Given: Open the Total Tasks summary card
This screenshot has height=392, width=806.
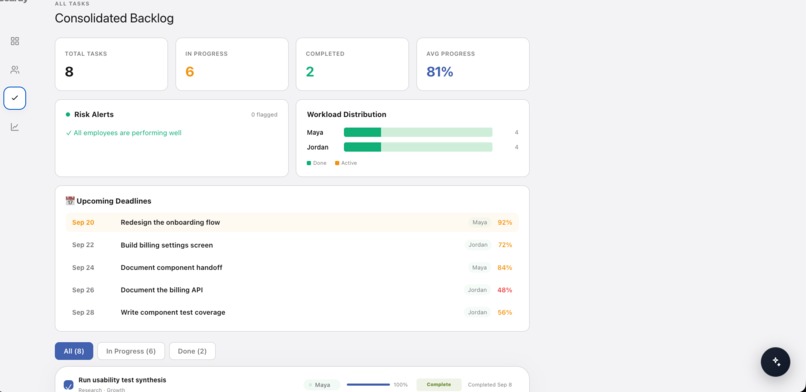Looking at the screenshot, I should 111,64.
